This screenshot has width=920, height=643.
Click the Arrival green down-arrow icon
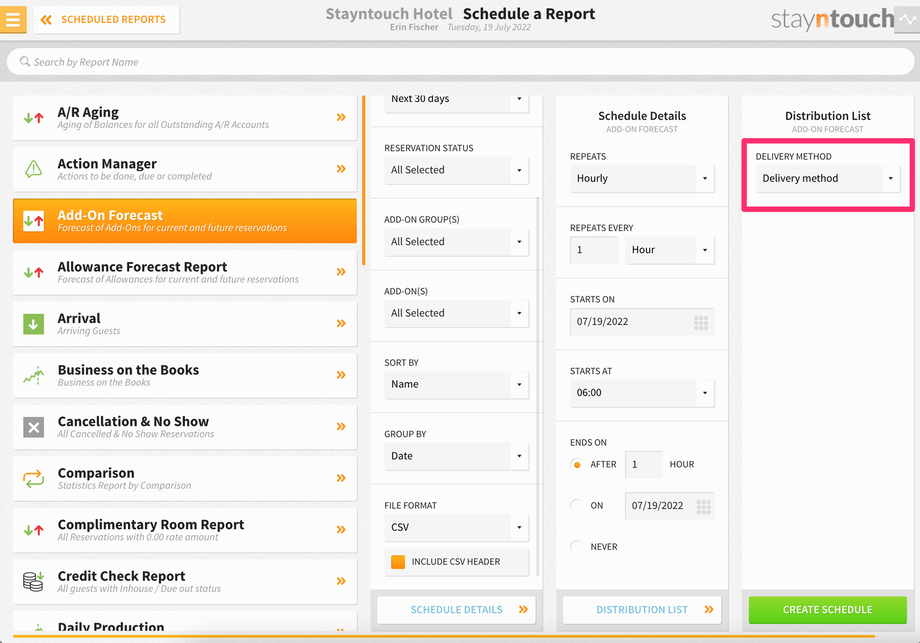(x=33, y=323)
